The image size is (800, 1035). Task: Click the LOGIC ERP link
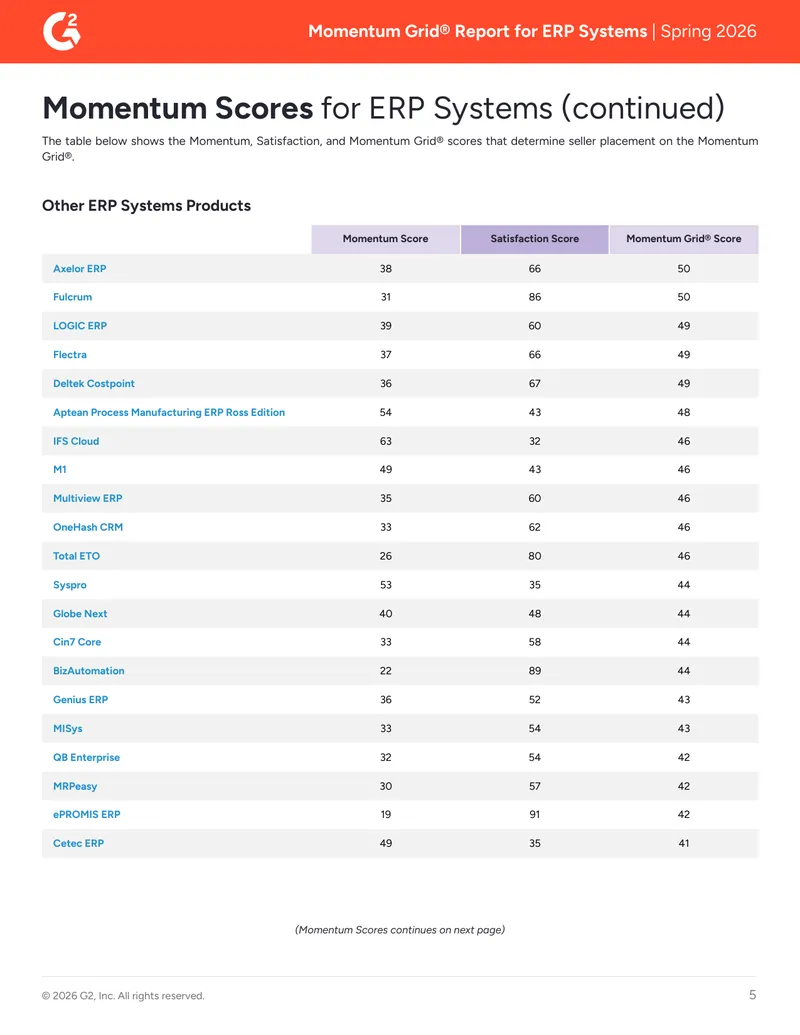tap(80, 326)
